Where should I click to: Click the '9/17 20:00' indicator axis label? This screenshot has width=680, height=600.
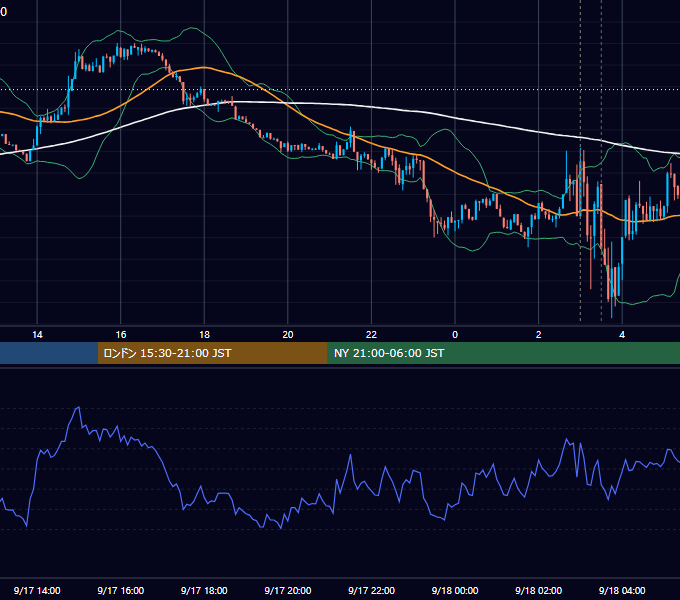point(288,590)
